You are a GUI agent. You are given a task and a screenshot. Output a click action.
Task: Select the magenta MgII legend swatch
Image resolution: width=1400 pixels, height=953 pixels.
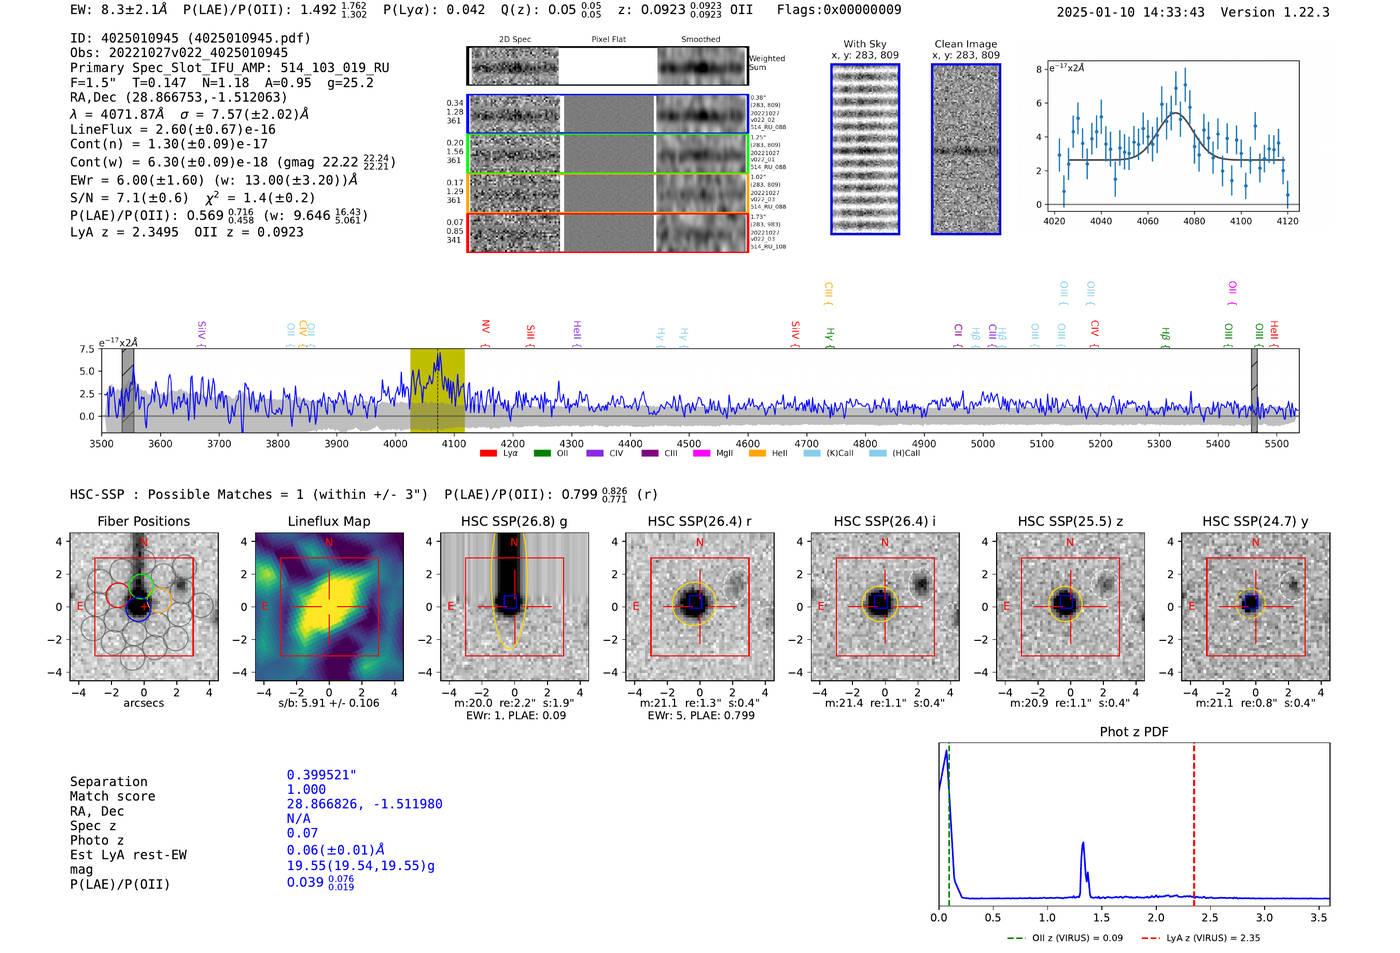701,454
